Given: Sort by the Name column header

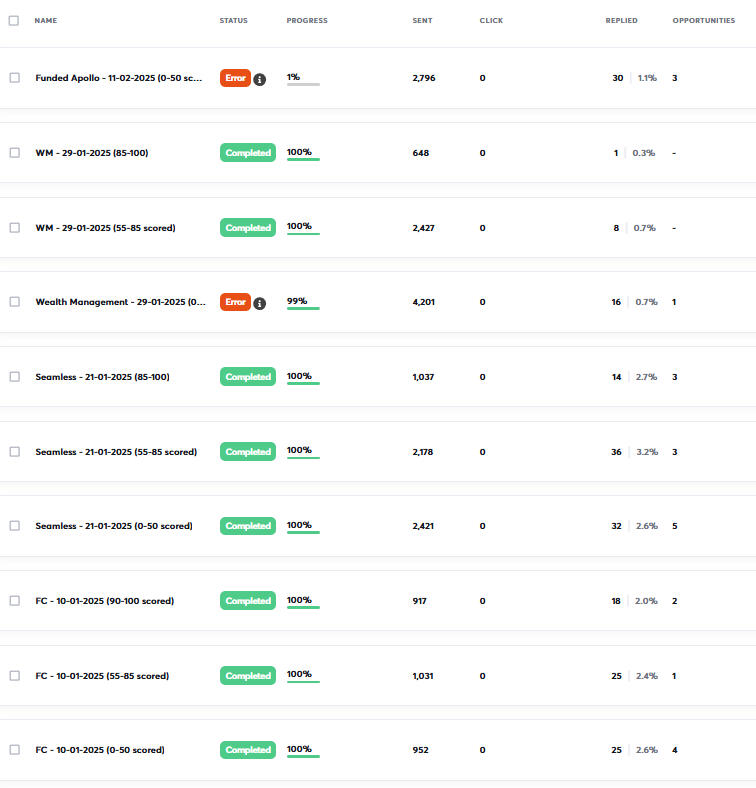Looking at the screenshot, I should pos(46,20).
